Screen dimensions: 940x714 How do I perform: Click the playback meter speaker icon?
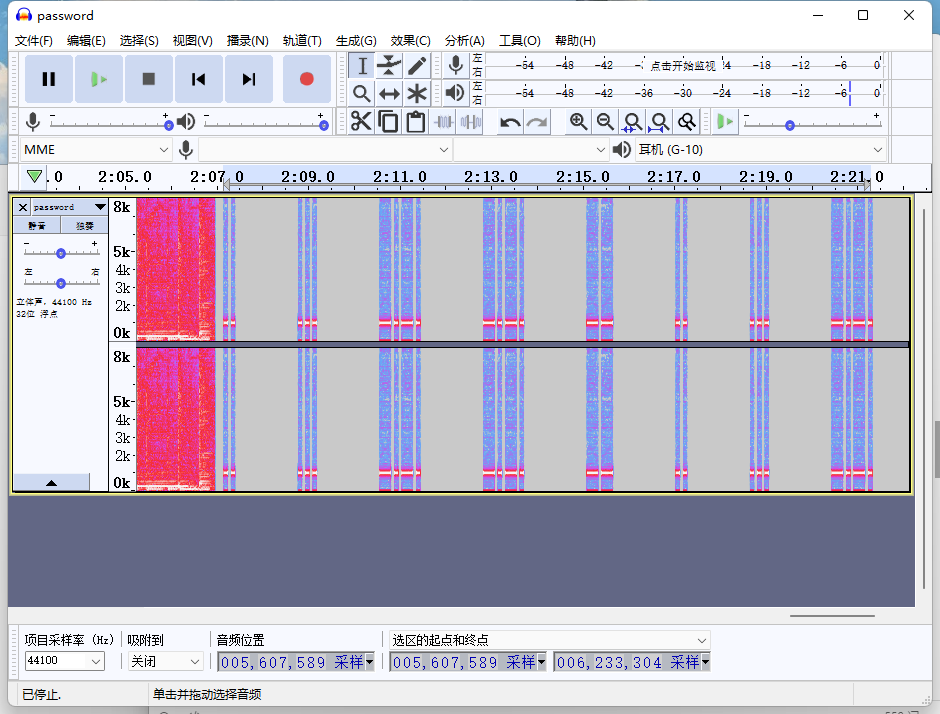[x=456, y=93]
